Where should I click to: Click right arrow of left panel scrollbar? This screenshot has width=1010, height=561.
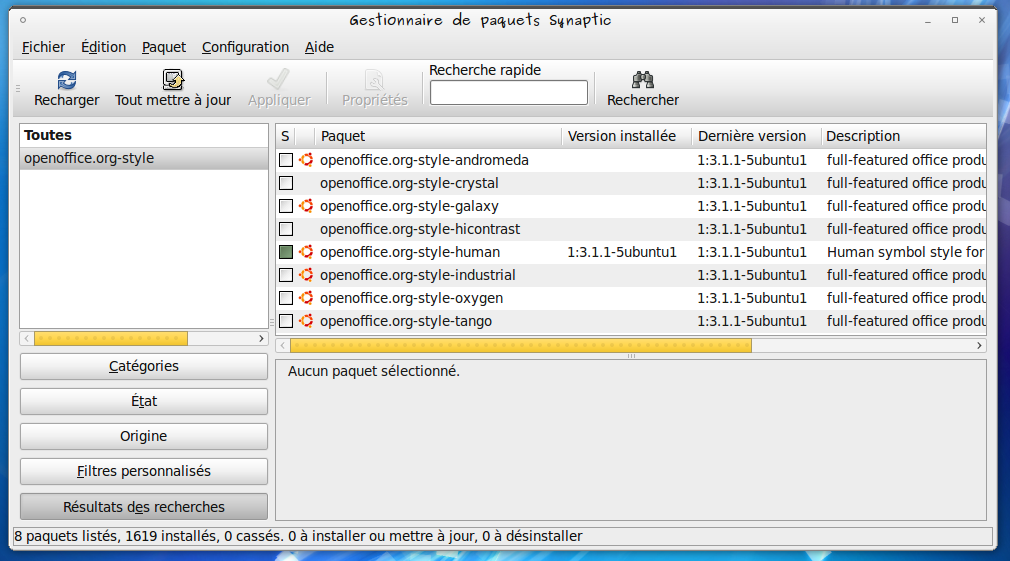click(x=261, y=339)
